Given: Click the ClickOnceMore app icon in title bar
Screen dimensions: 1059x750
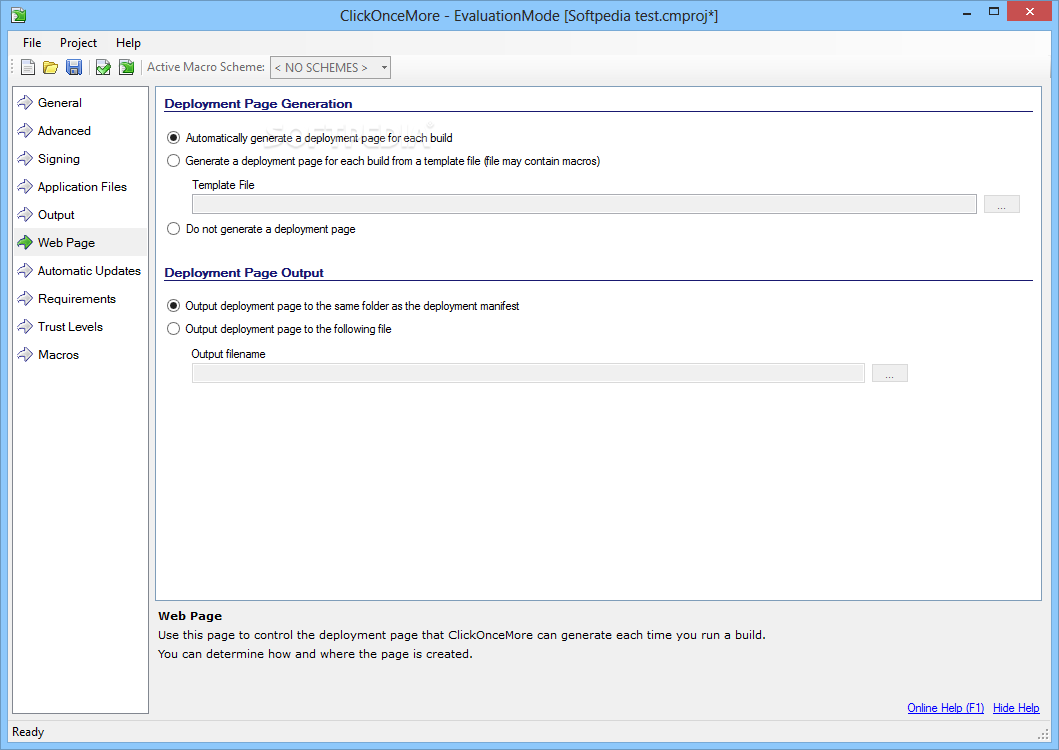Looking at the screenshot, I should pyautogui.click(x=18, y=15).
